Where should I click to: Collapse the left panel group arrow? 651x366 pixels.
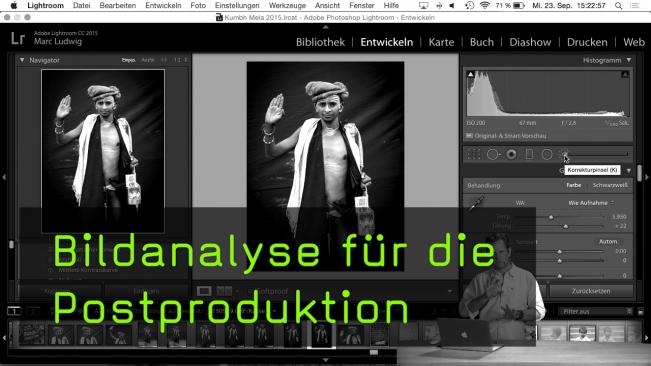click(4, 177)
